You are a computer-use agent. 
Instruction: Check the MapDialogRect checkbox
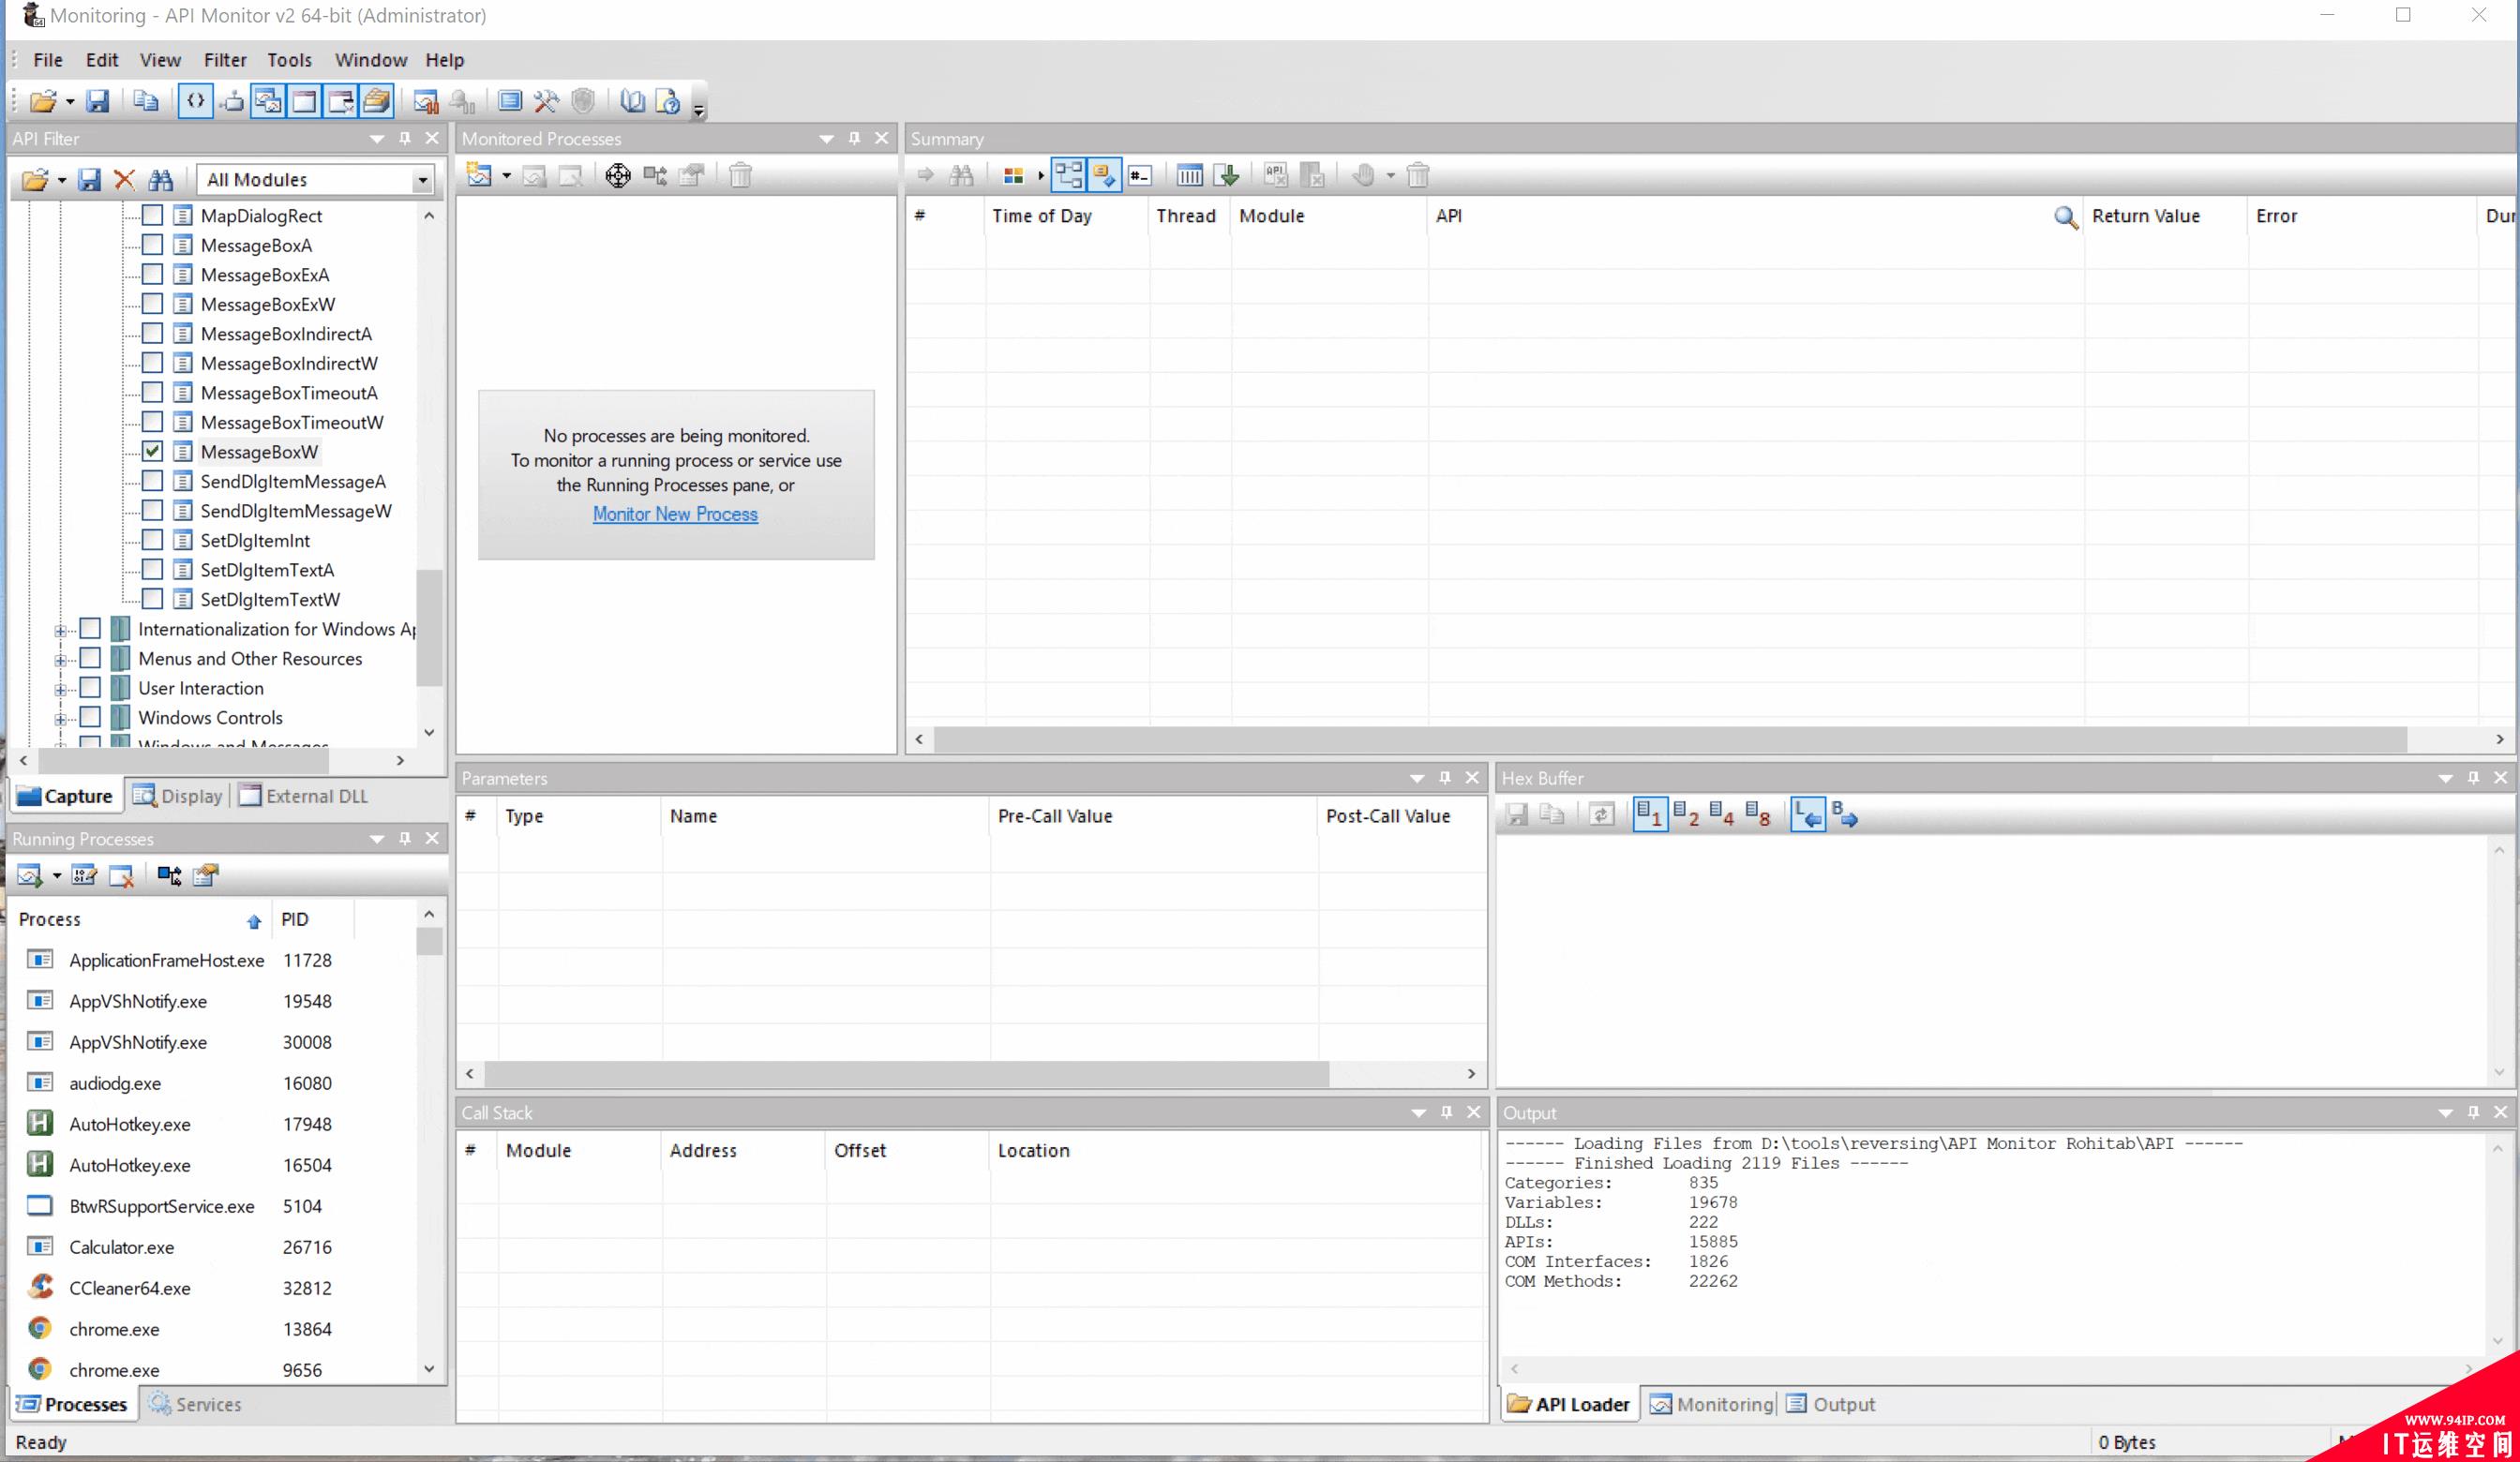point(152,216)
